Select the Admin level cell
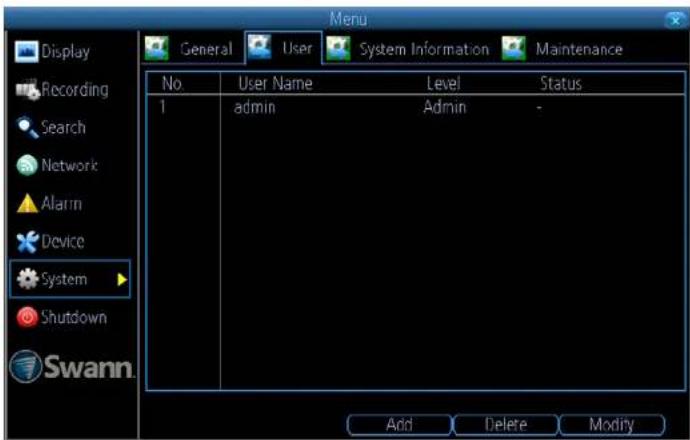Viewport: 690px width, 440px height. (444, 107)
